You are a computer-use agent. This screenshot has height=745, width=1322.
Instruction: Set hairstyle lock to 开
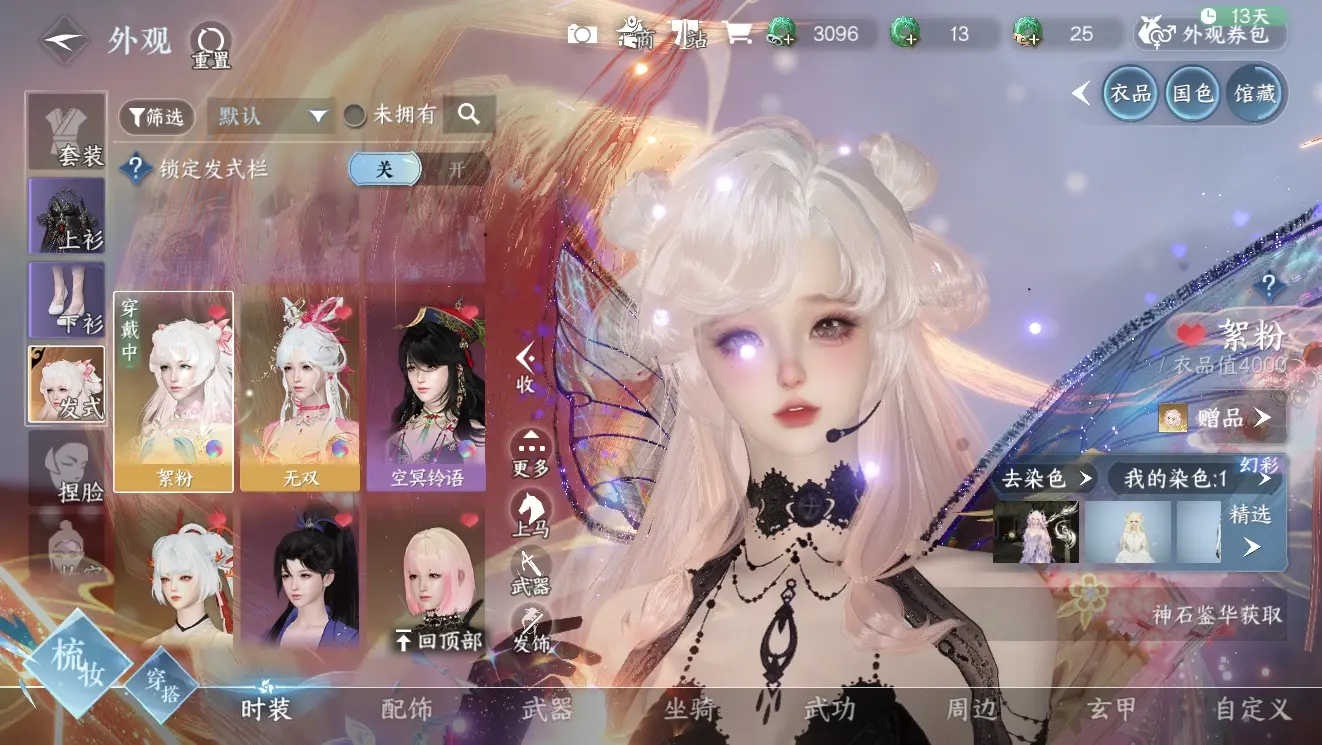point(456,169)
